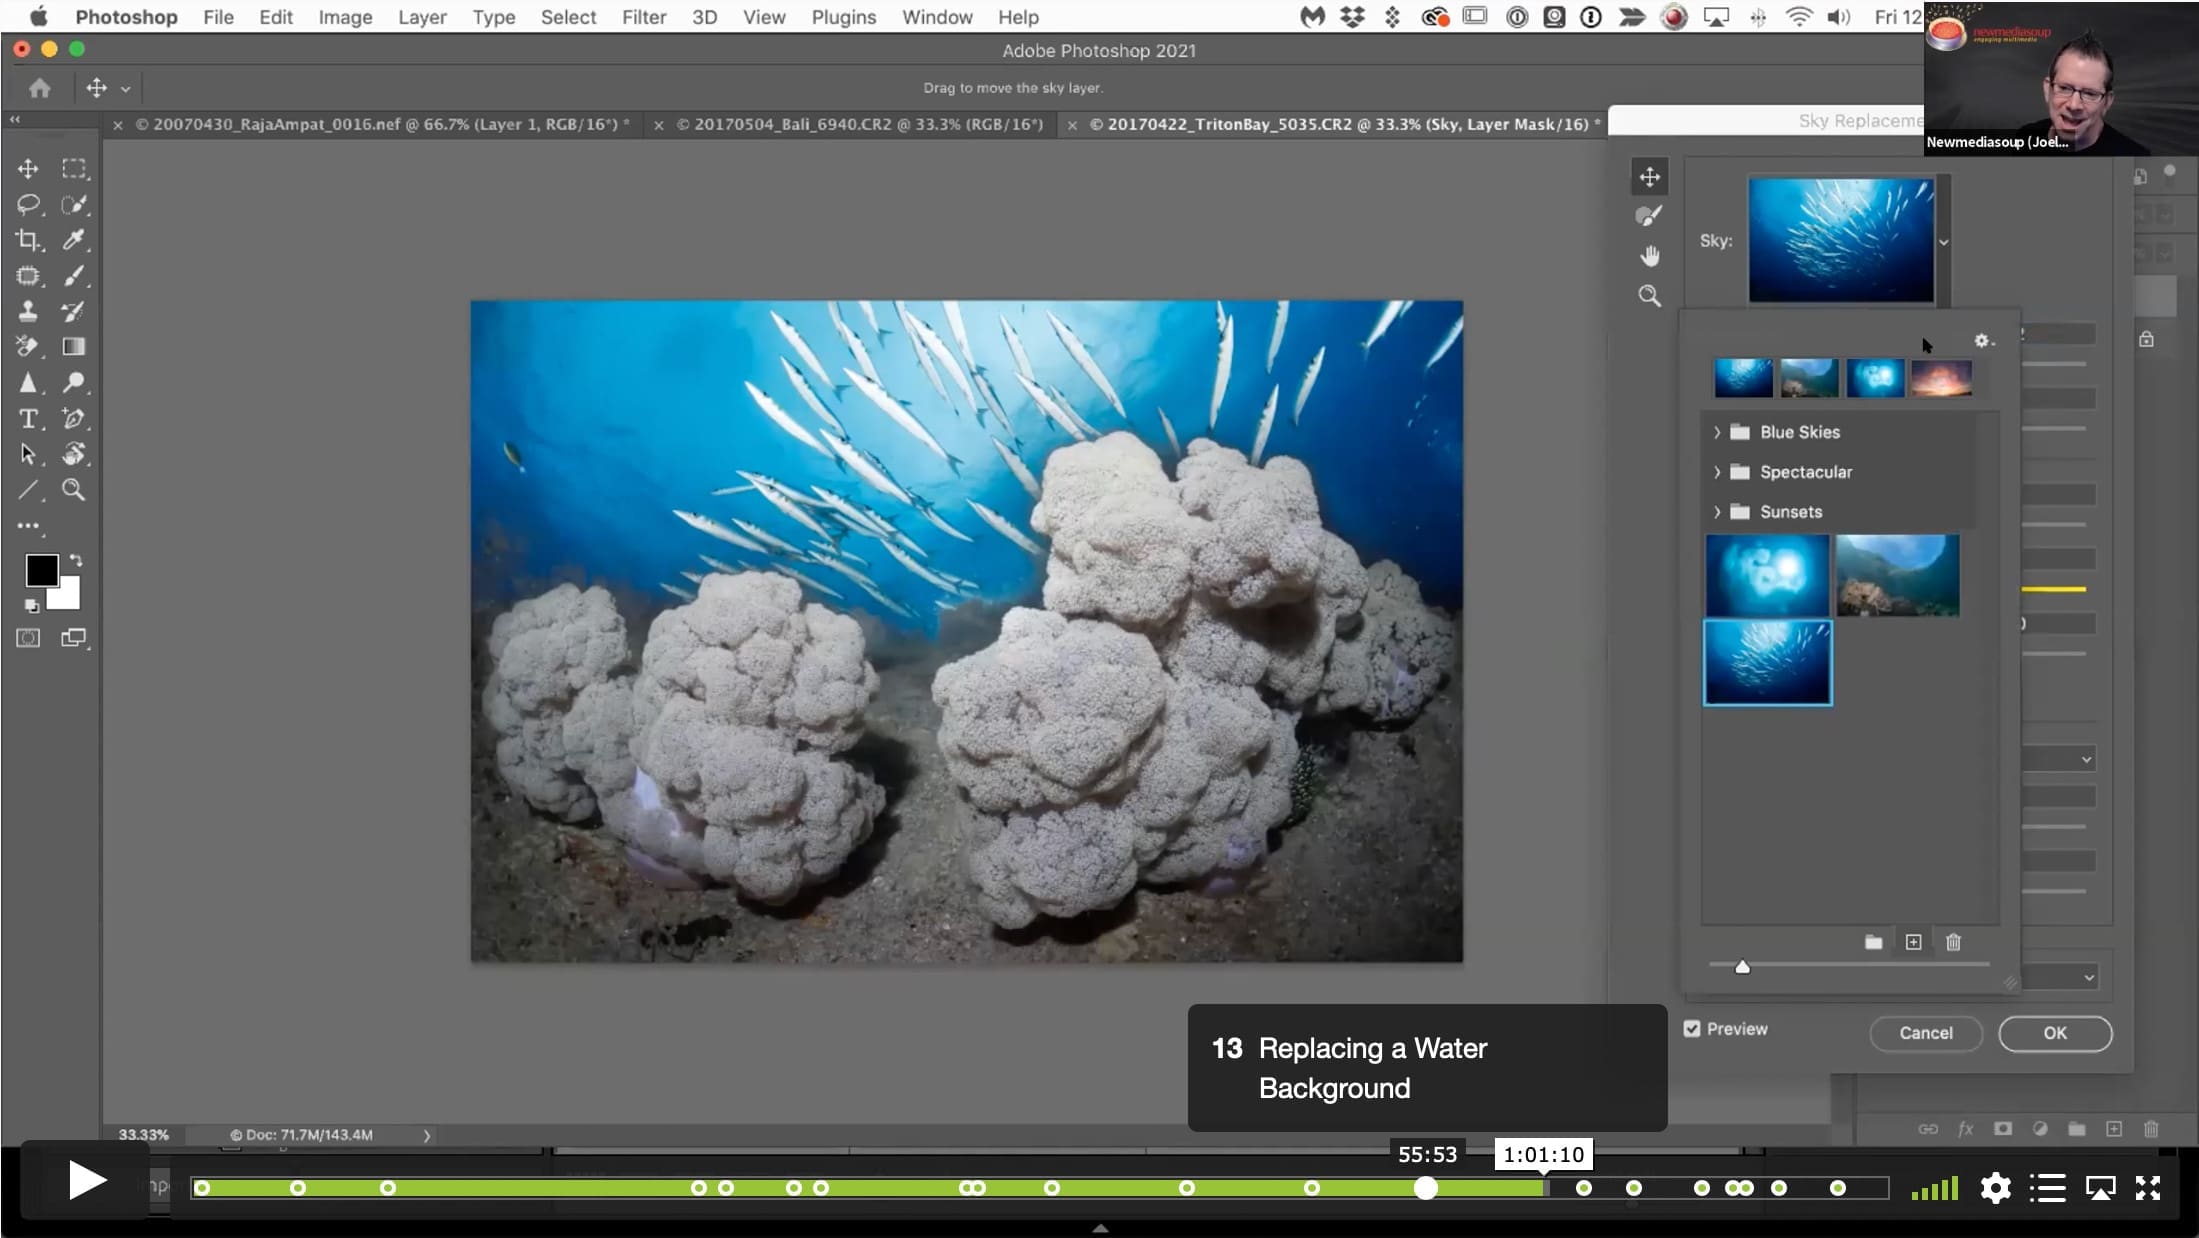
Task: Select the Crop tool
Action: pos(28,240)
